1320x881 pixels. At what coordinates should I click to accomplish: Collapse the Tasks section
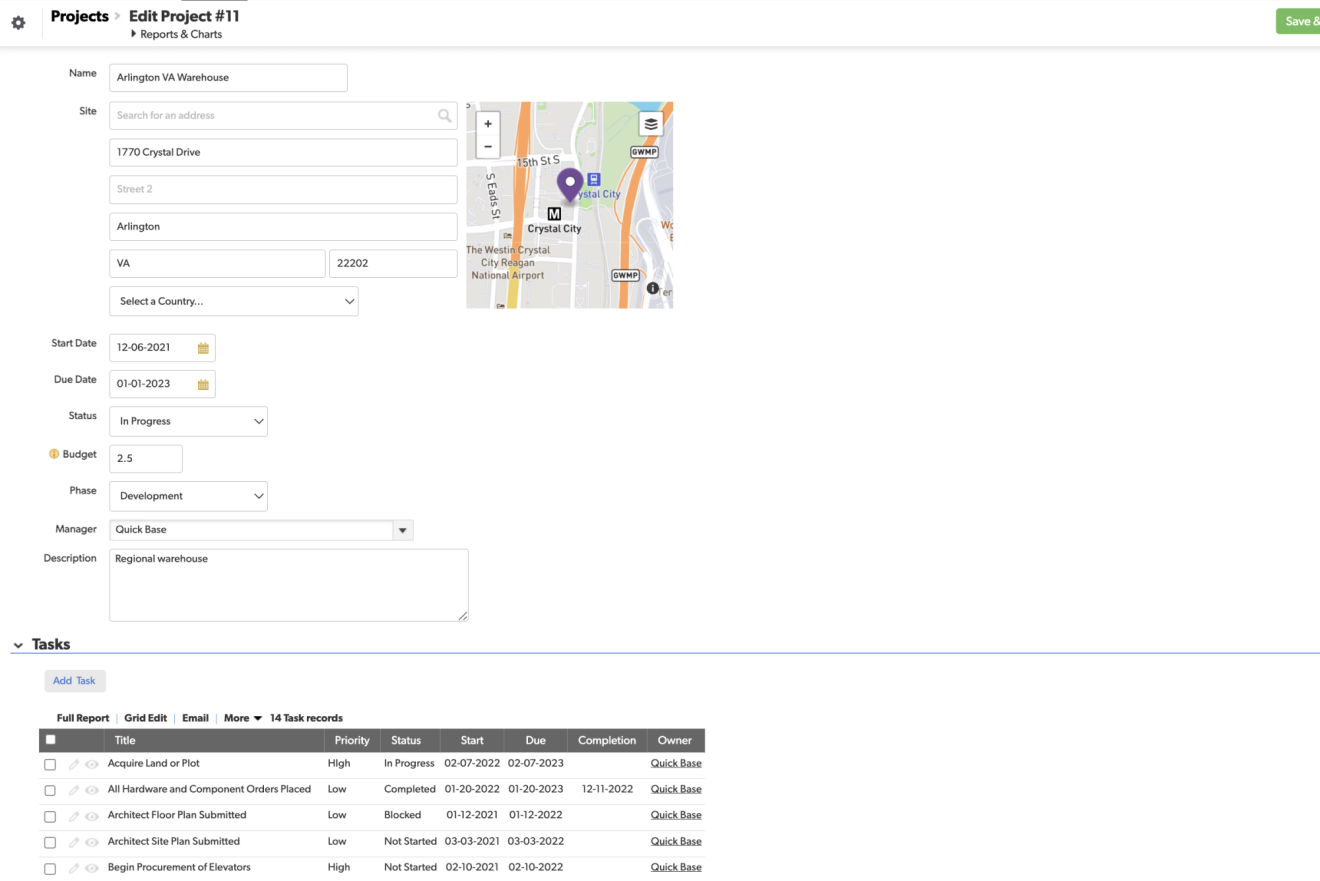coord(18,645)
